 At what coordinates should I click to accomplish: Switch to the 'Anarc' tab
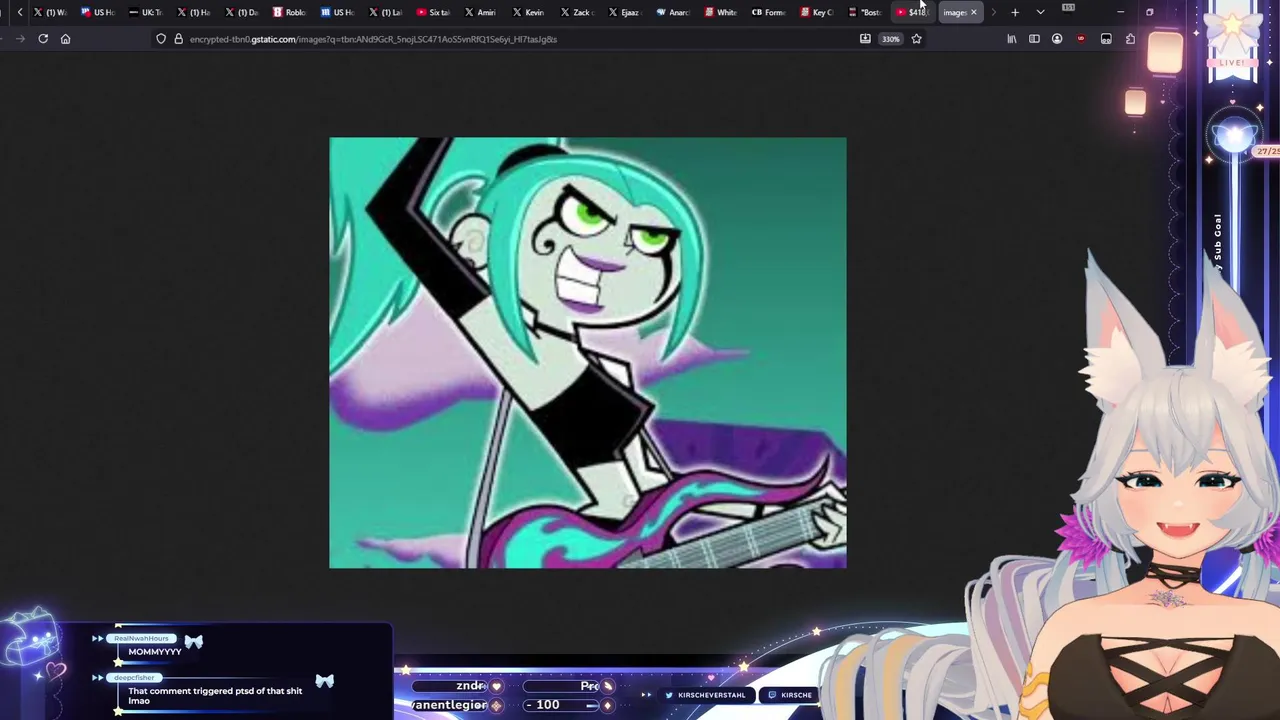[x=674, y=12]
